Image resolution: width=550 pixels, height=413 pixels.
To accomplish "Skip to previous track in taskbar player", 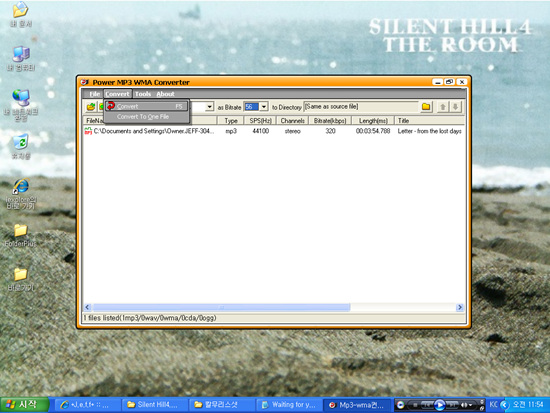I will point(427,405).
